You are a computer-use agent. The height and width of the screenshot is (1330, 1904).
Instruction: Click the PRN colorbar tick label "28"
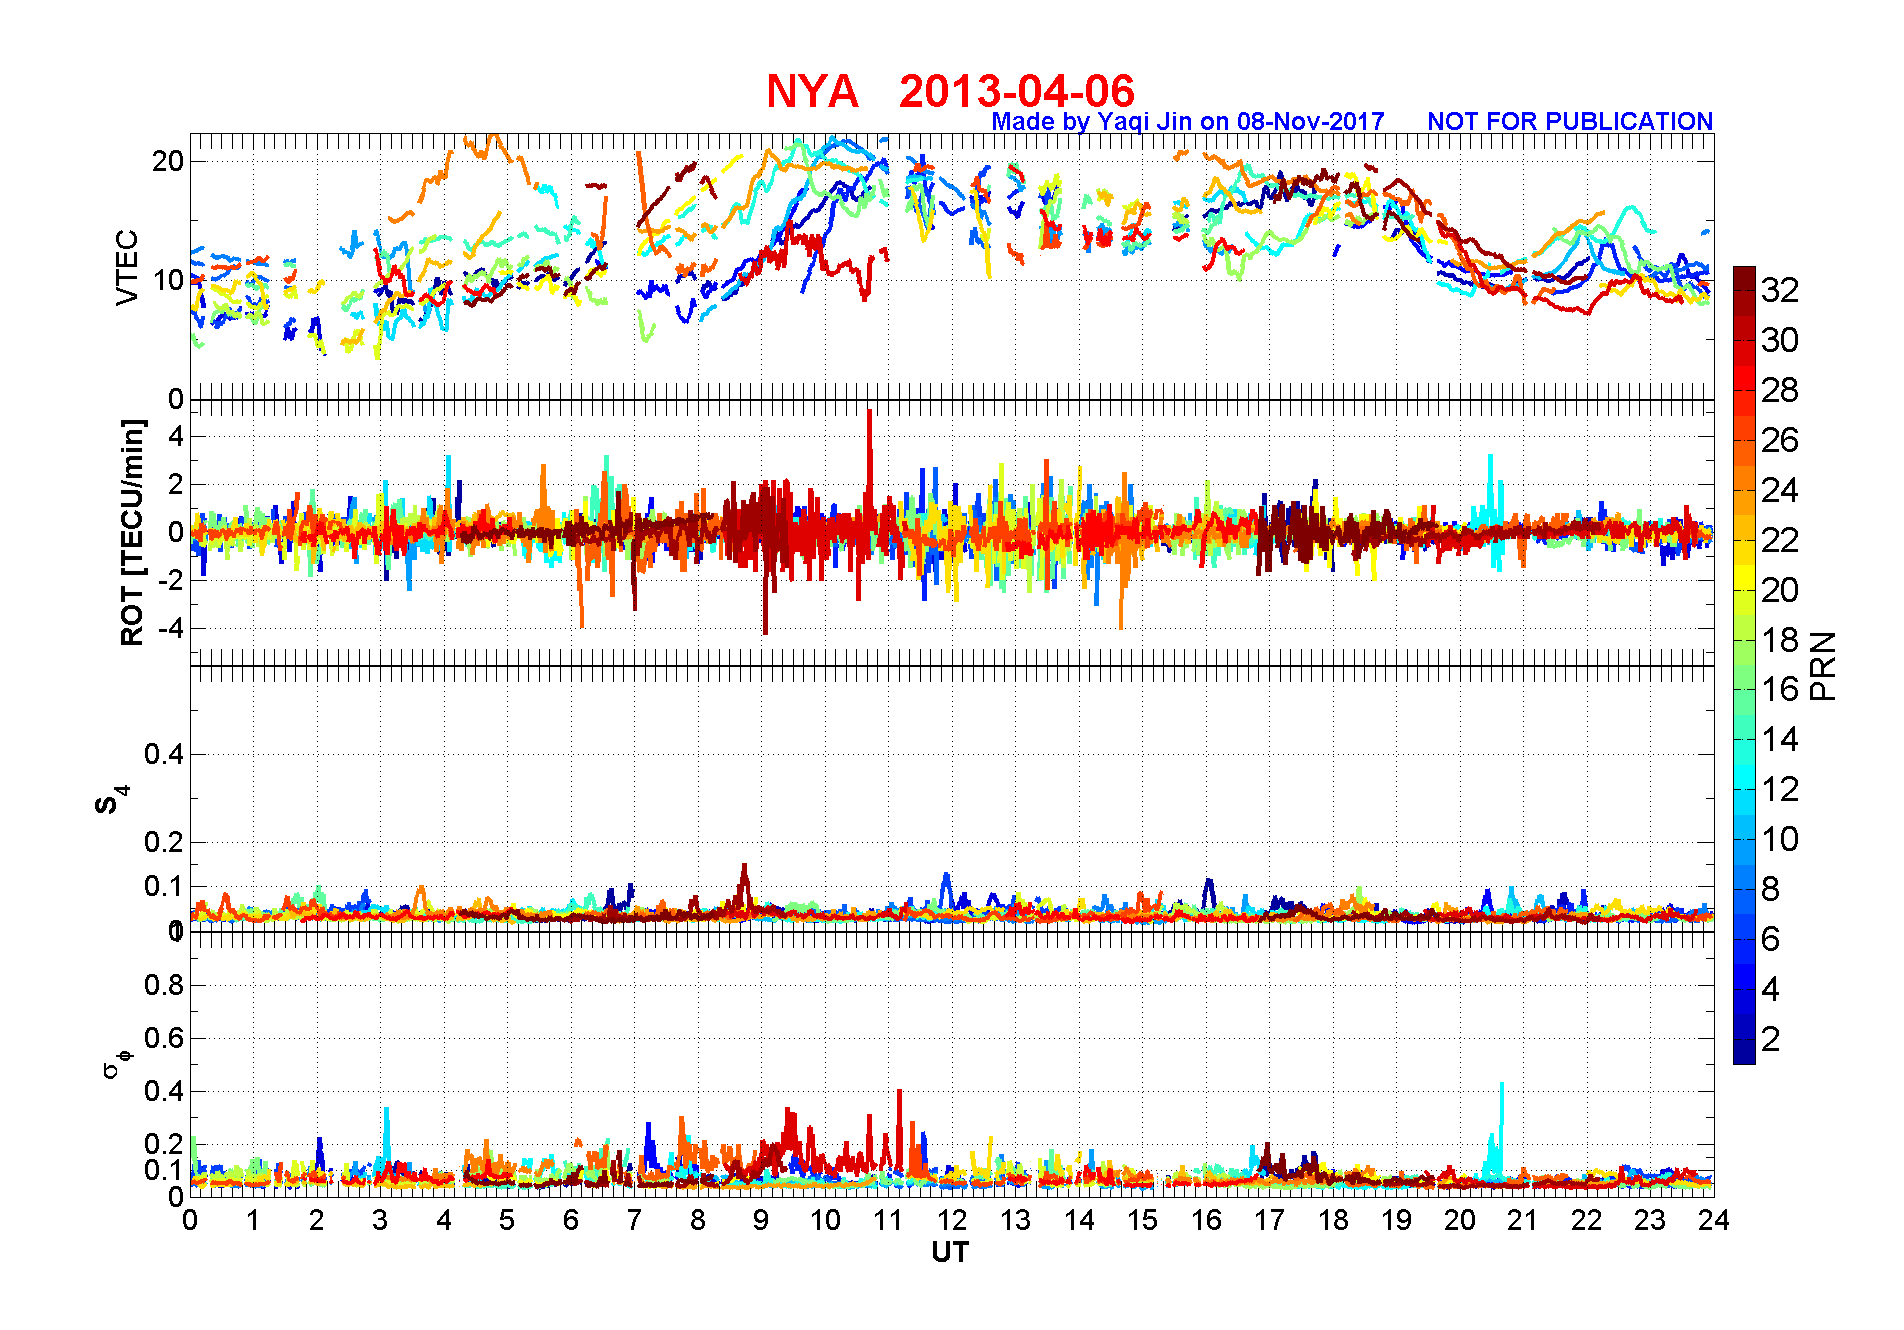(1780, 390)
